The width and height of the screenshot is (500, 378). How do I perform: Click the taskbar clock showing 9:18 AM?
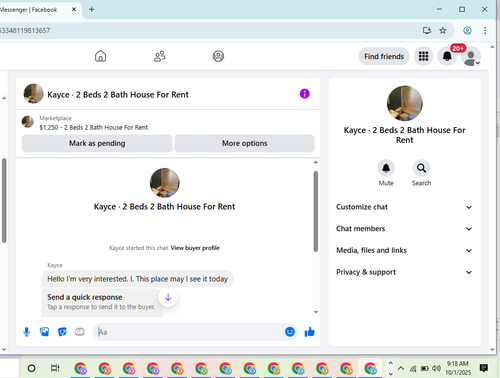click(458, 368)
